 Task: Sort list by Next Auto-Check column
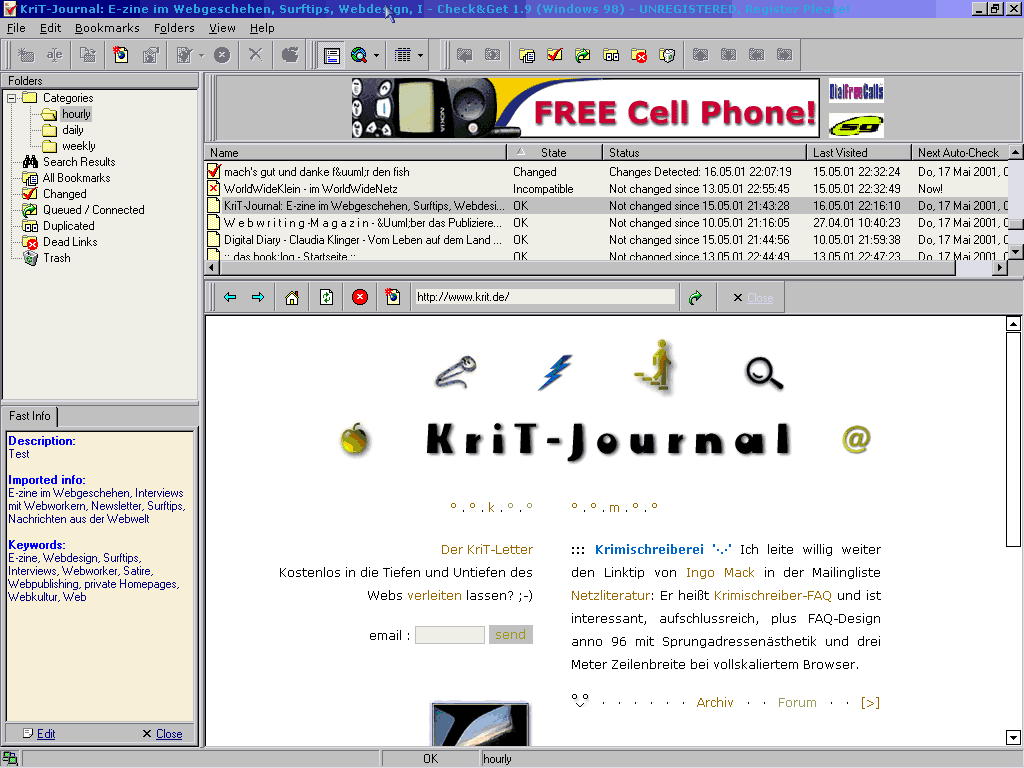point(960,153)
